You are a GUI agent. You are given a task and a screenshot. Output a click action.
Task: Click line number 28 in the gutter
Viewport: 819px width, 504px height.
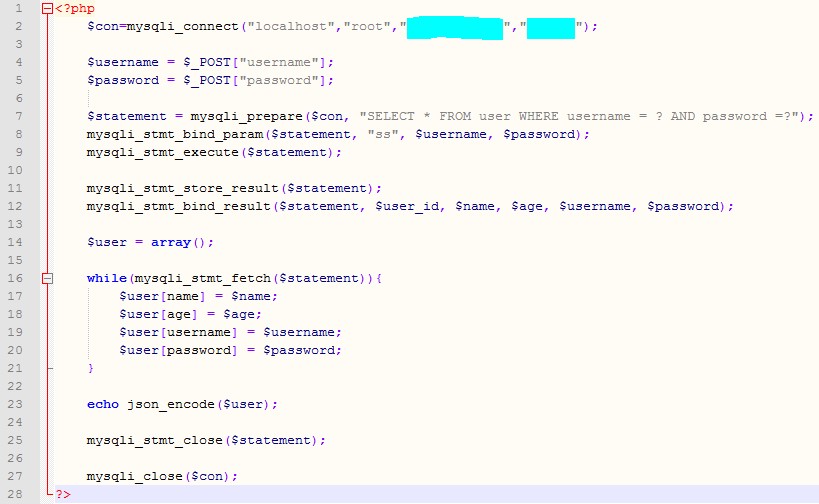15,494
